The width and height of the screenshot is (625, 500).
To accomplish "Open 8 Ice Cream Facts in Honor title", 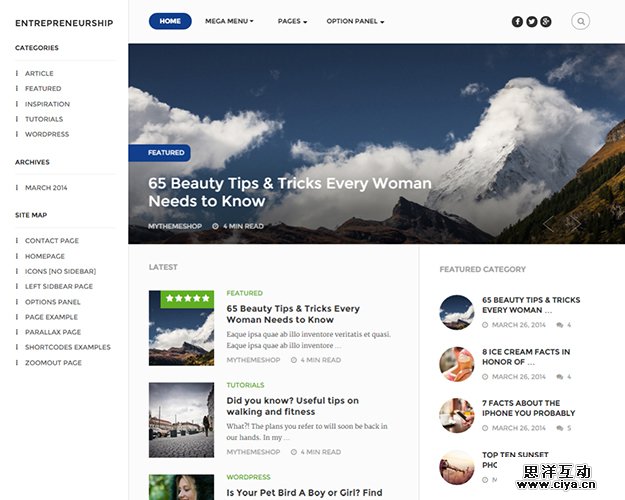I will (x=526, y=357).
